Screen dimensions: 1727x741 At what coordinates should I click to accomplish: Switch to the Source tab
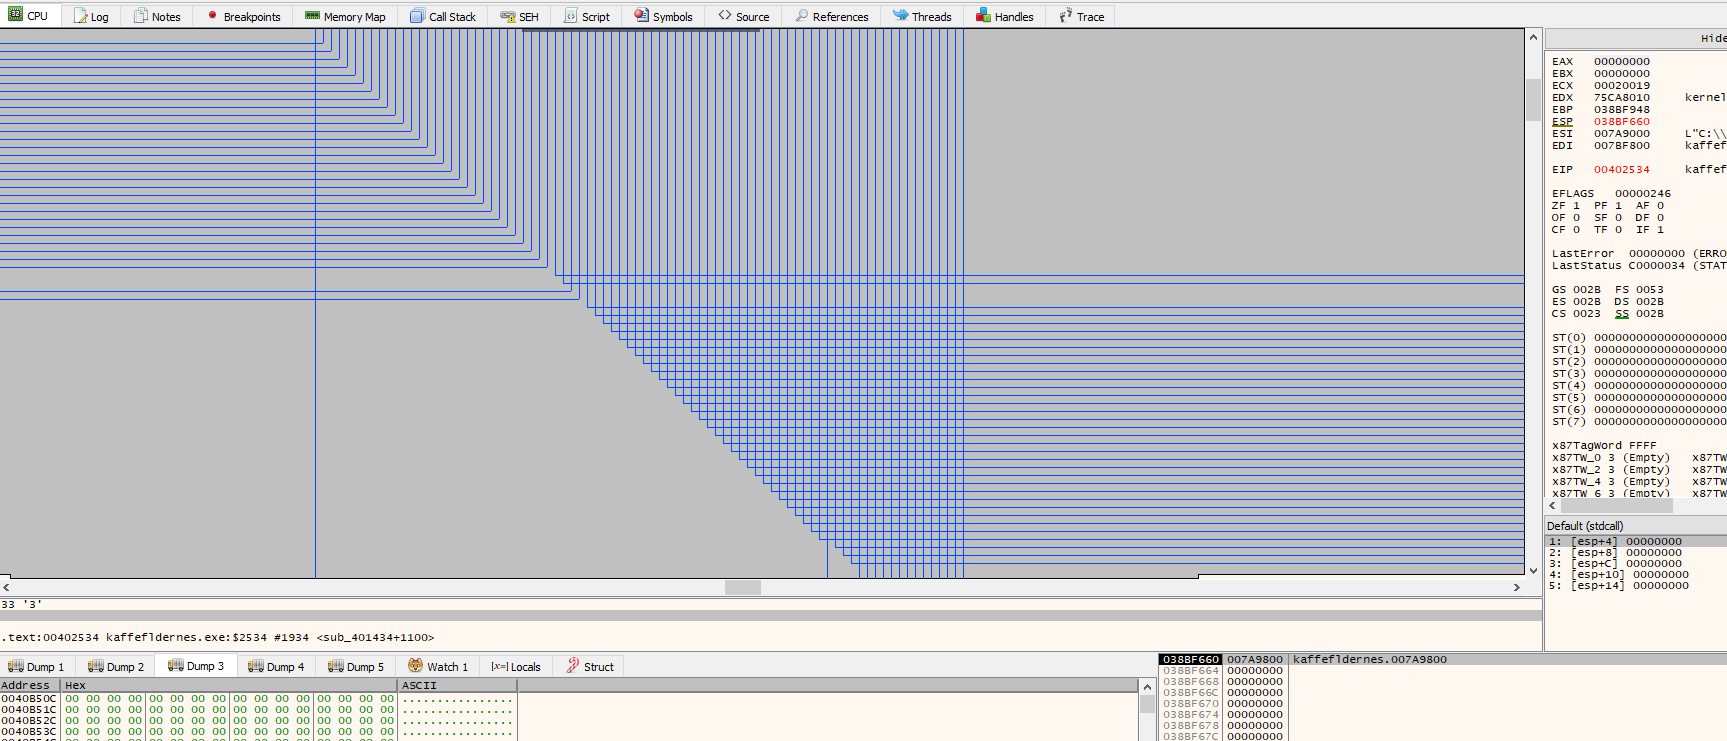744,17
